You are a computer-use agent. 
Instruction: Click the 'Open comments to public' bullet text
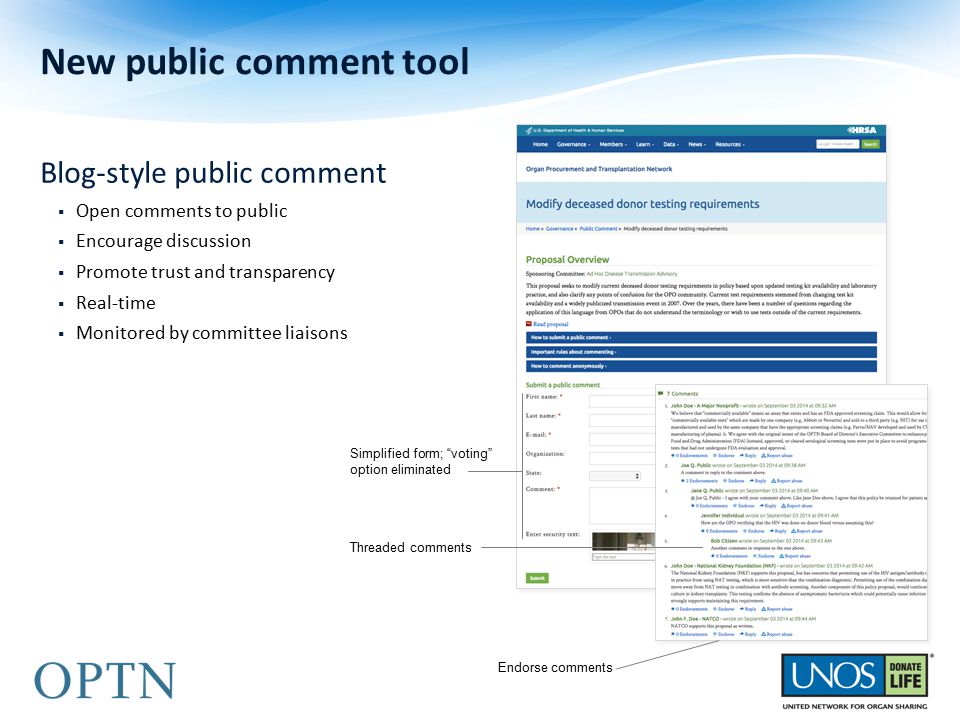(181, 211)
